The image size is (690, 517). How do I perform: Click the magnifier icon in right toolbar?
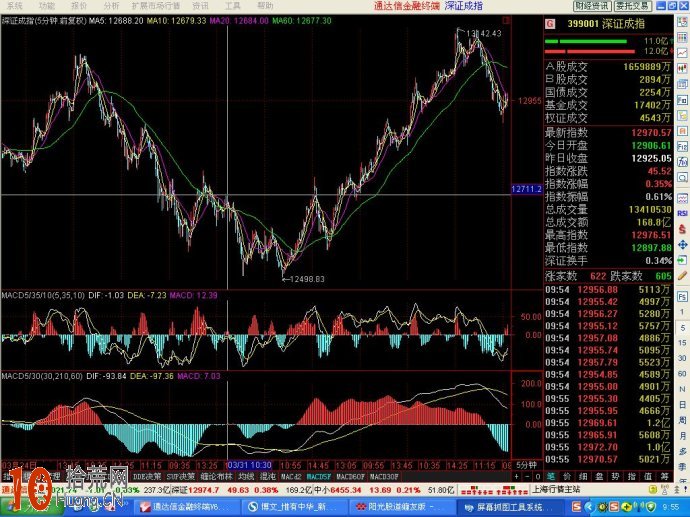(x=683, y=177)
